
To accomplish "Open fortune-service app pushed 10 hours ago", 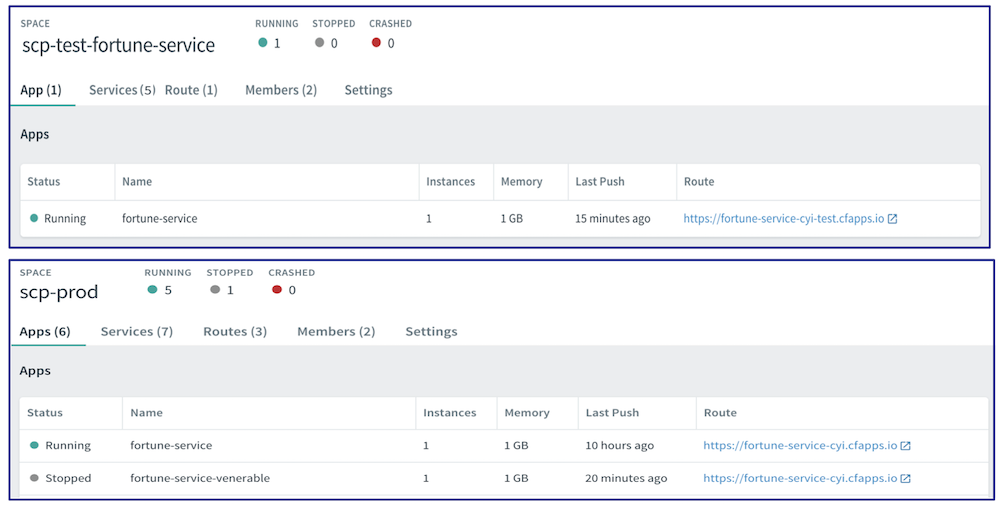I will point(171,445).
